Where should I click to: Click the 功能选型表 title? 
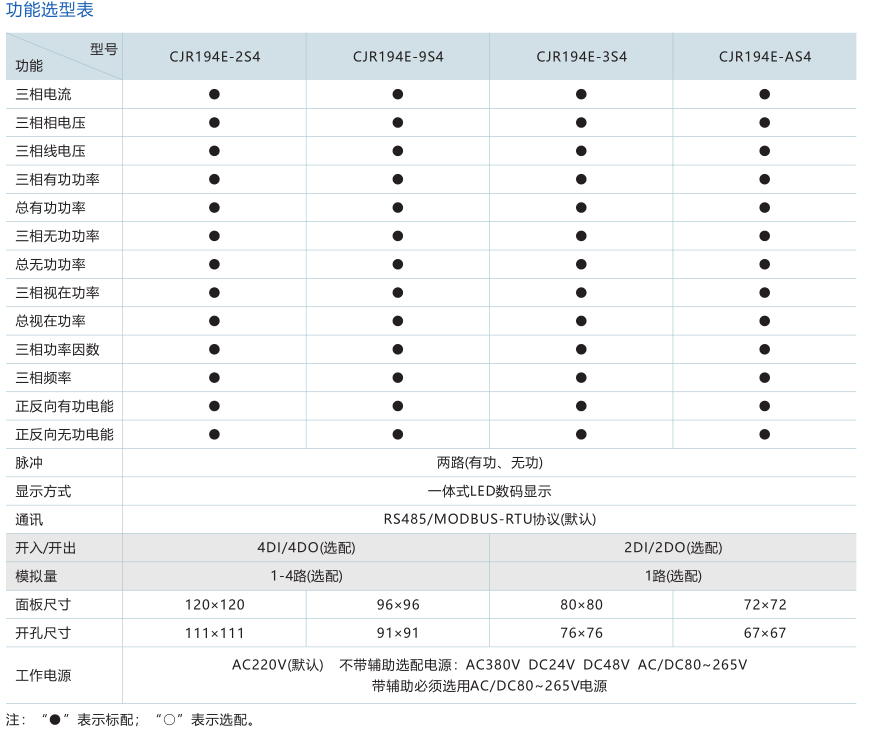pyautogui.click(x=51, y=11)
